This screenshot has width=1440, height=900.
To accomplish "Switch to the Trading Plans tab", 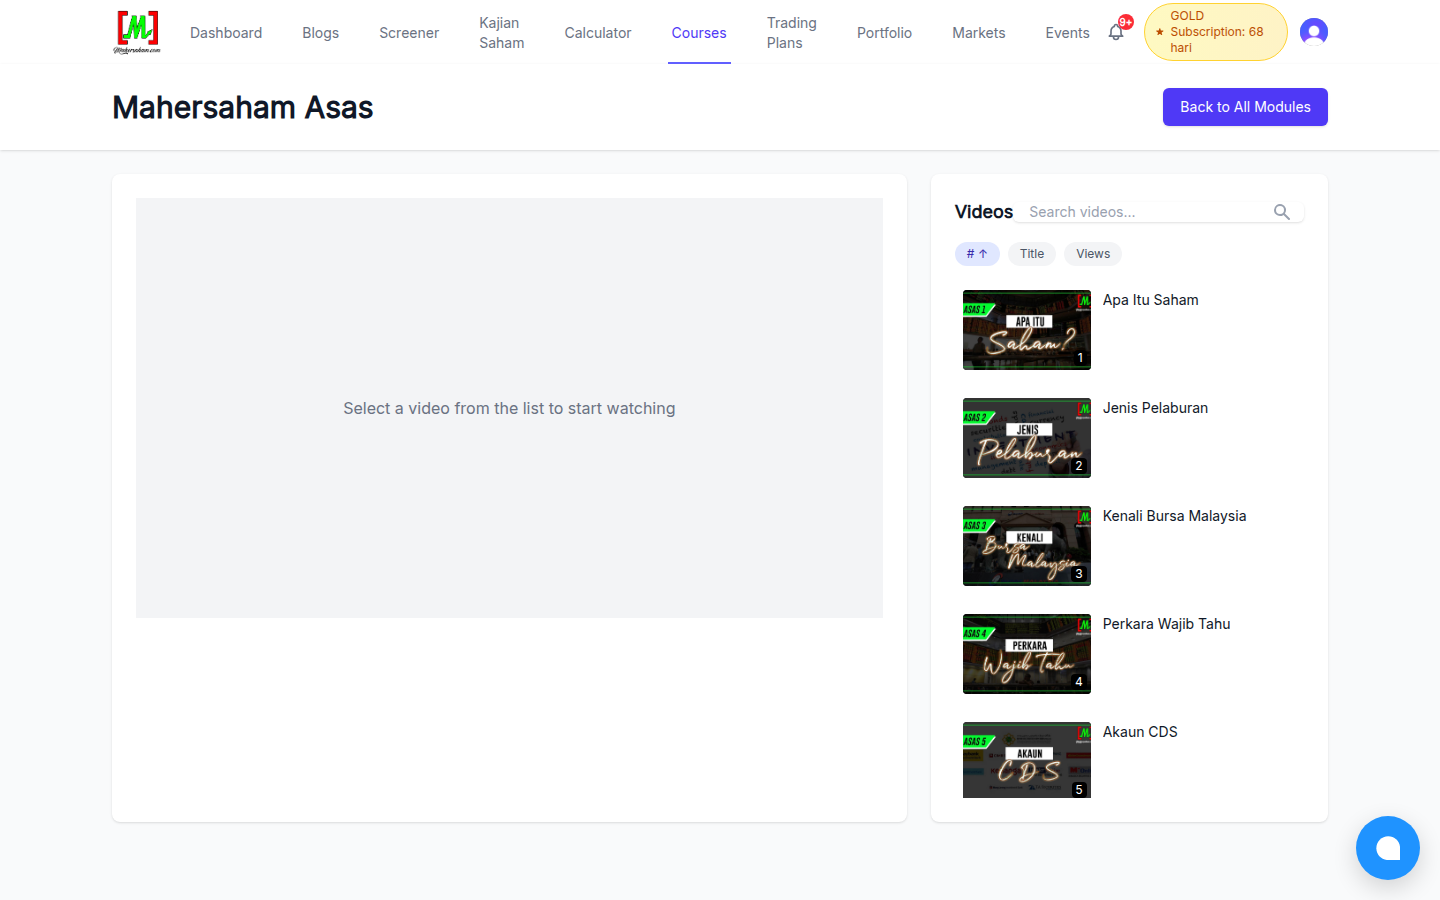I will pos(792,33).
